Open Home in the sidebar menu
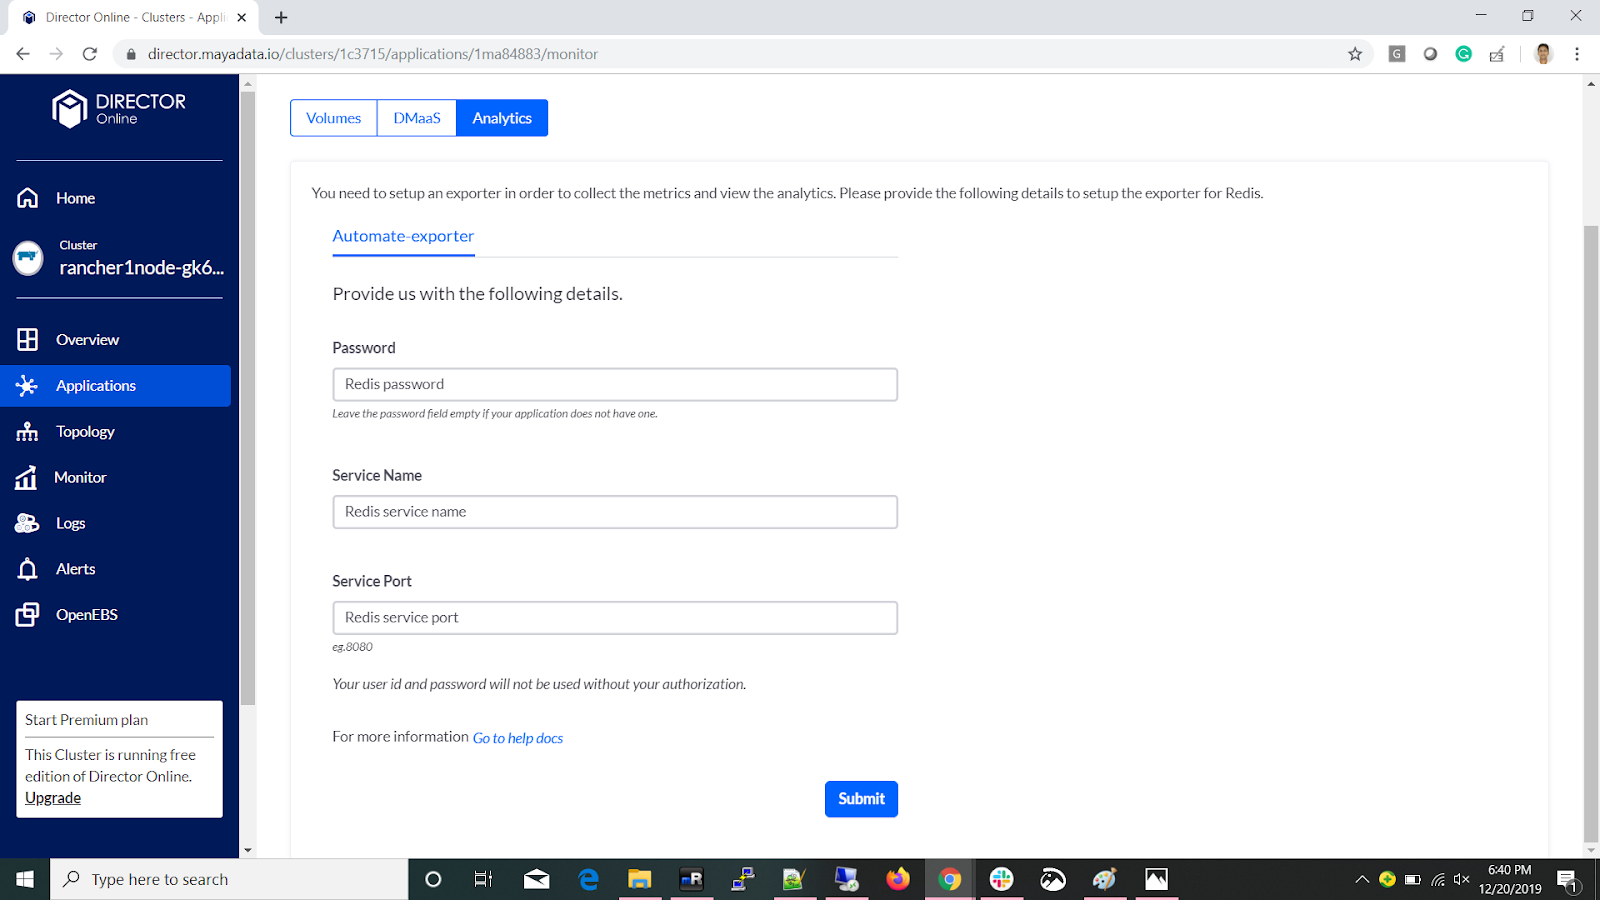This screenshot has height=900, width=1600. coord(76,198)
